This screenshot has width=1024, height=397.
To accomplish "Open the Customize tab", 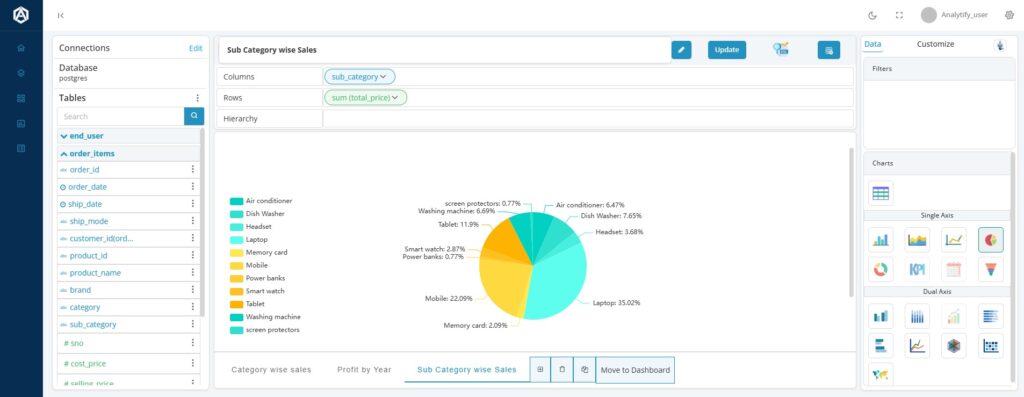I will [935, 44].
